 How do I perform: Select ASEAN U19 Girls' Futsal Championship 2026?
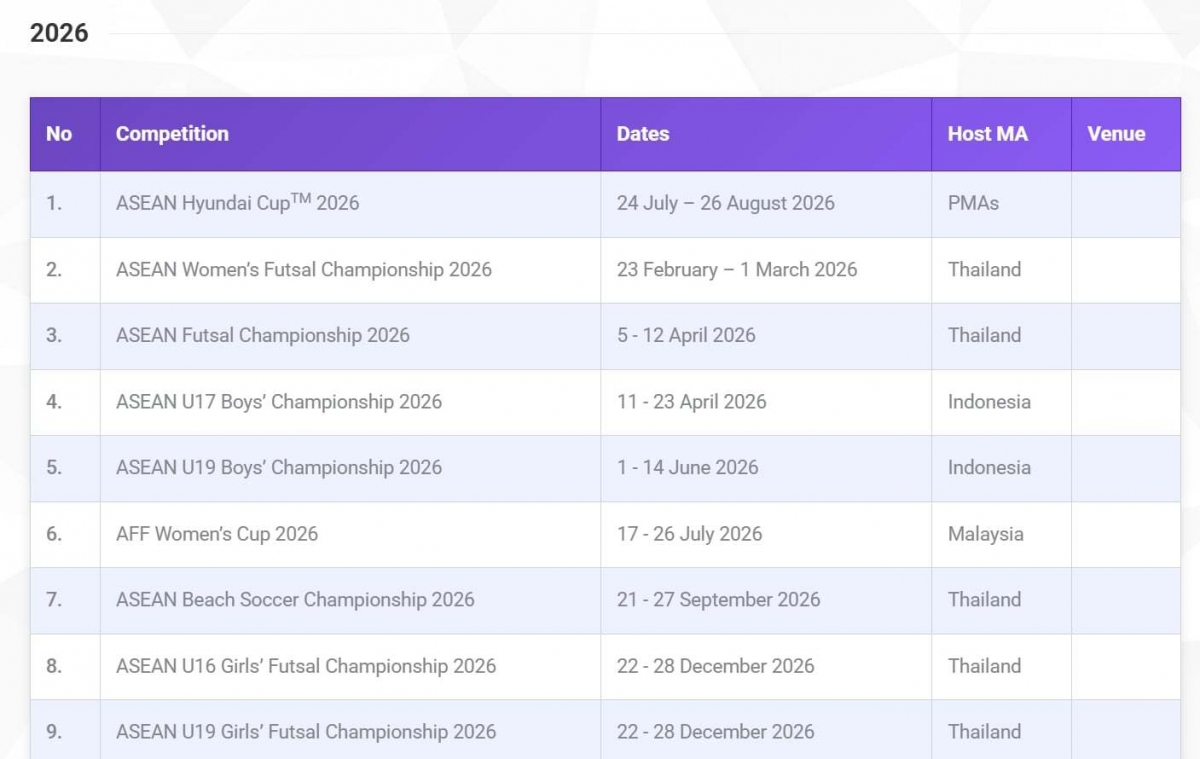[x=305, y=732]
